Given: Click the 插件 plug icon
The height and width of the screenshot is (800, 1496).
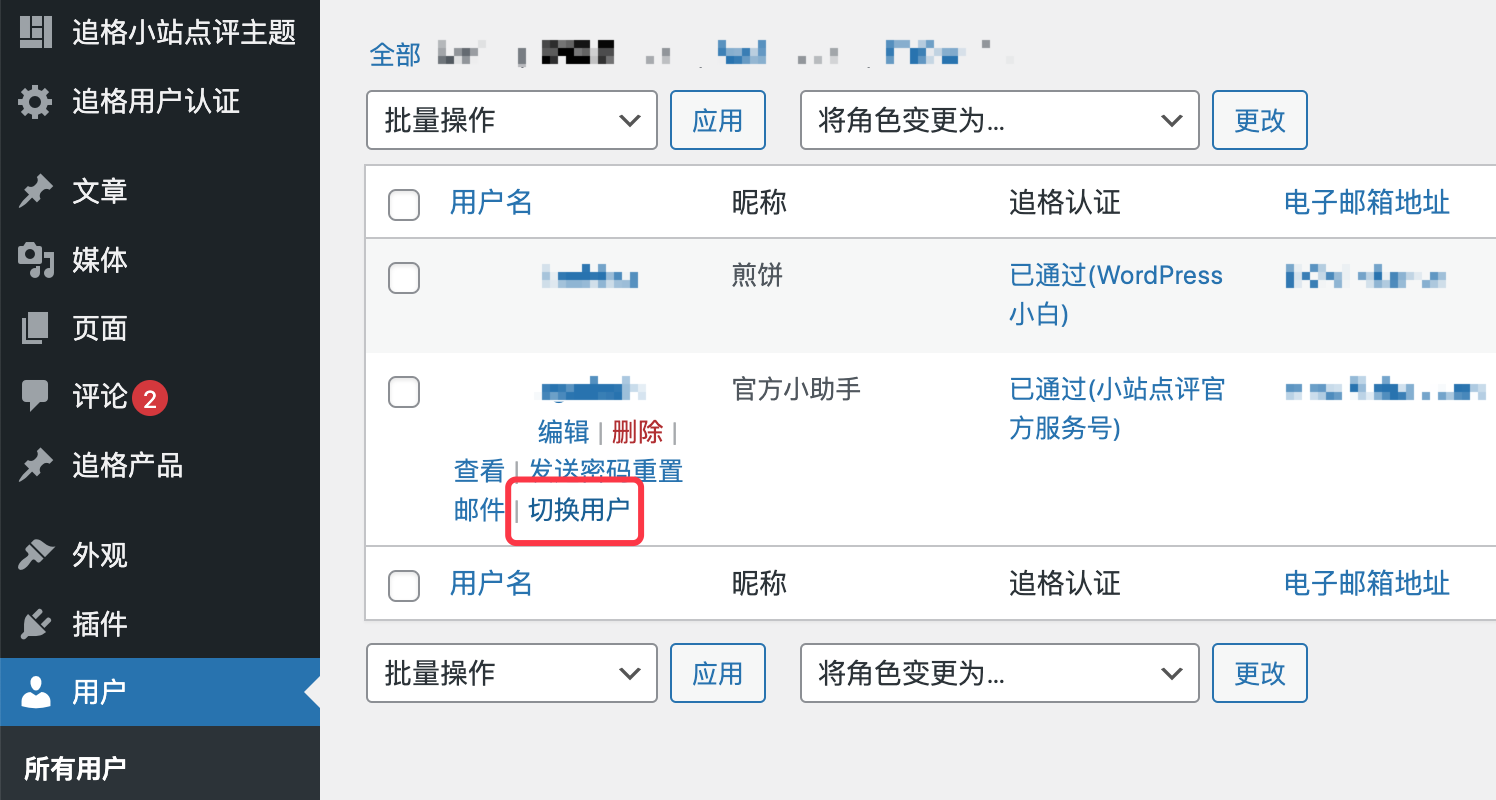Looking at the screenshot, I should 35,624.
